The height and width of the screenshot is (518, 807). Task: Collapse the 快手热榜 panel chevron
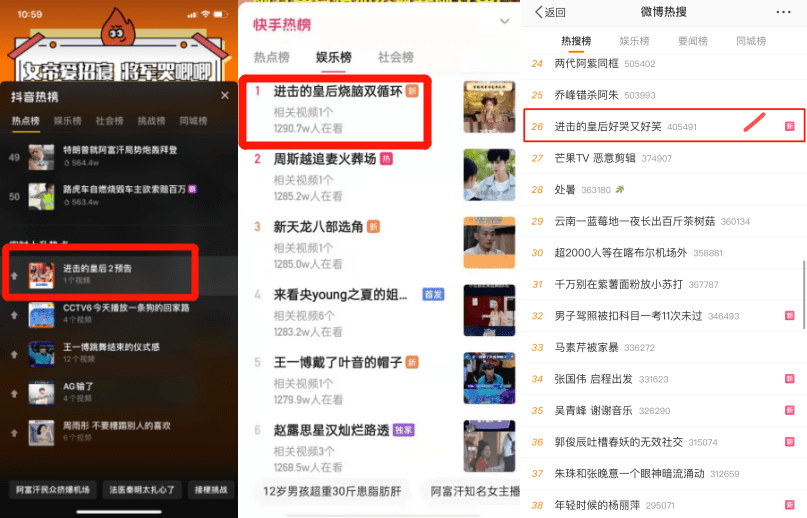click(x=505, y=21)
